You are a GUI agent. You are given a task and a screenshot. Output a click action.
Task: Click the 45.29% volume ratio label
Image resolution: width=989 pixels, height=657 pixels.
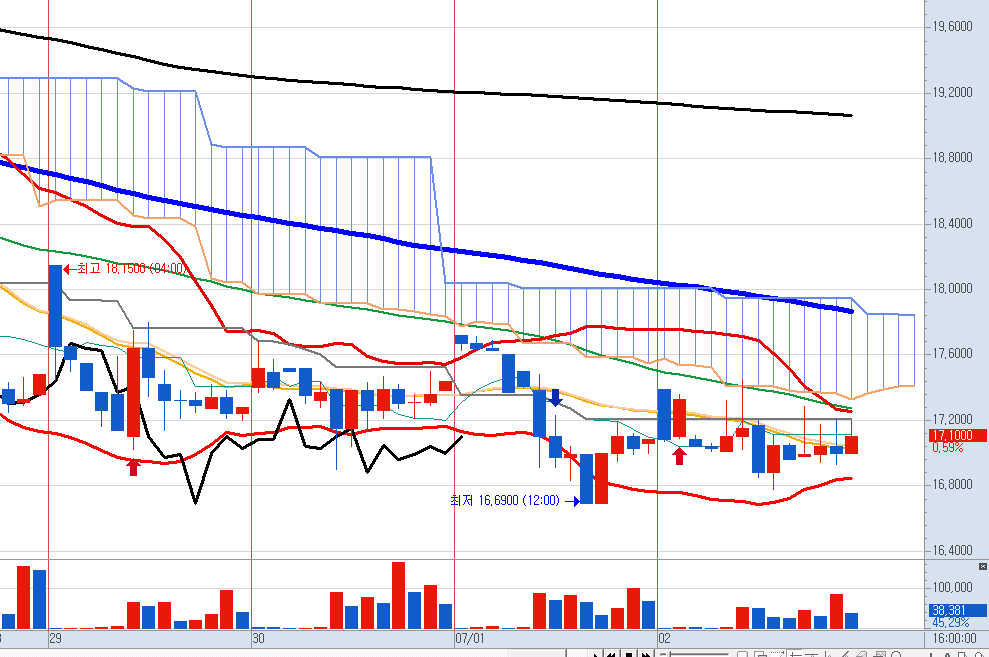[x=951, y=622]
